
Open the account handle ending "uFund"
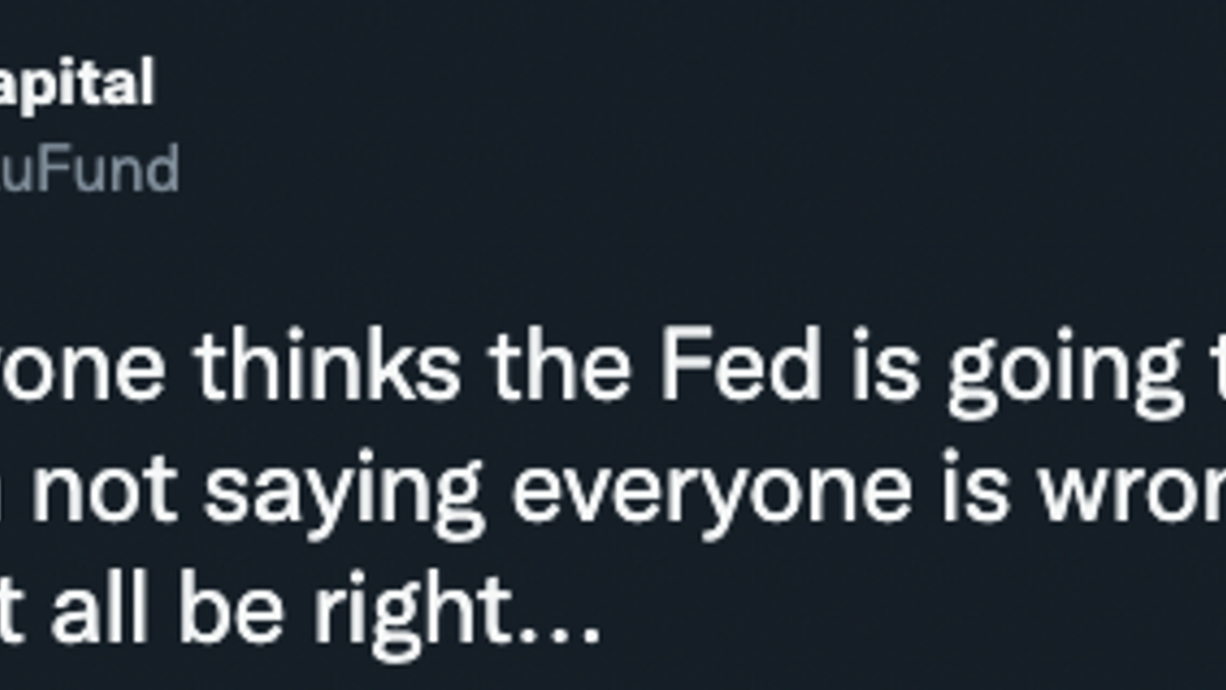[x=88, y=168]
